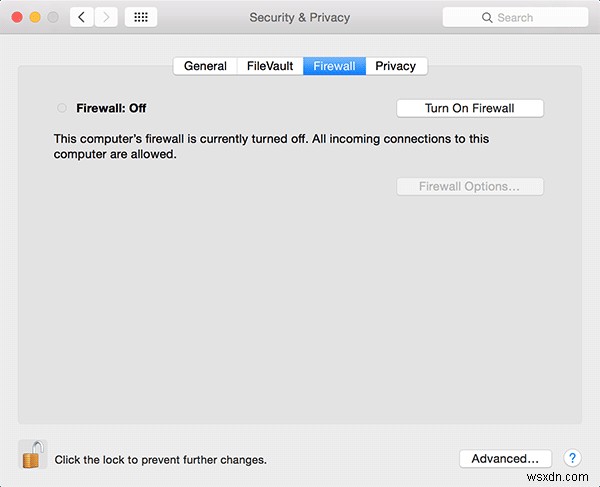Go forward with the right chevron arrow

[106, 17]
